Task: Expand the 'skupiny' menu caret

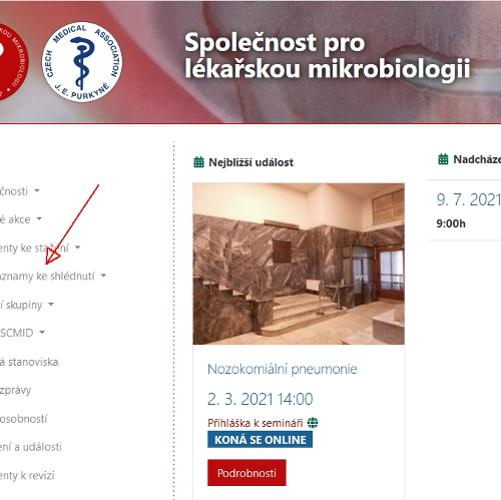Action: pyautogui.click(x=51, y=304)
